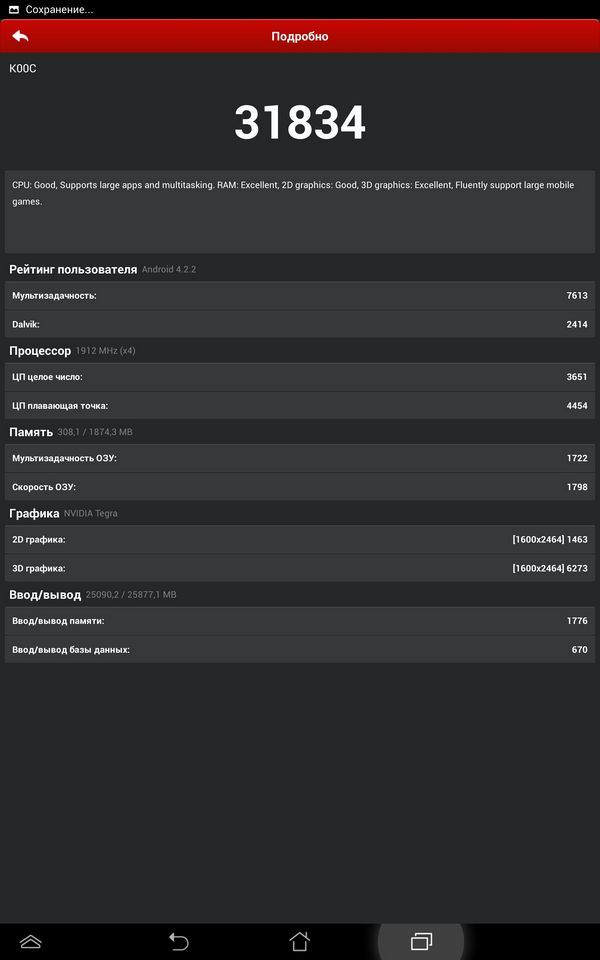Viewport: 600px width, 960px height.
Task: Tap the Ввод/вывод базы данных row
Action: 300,649
